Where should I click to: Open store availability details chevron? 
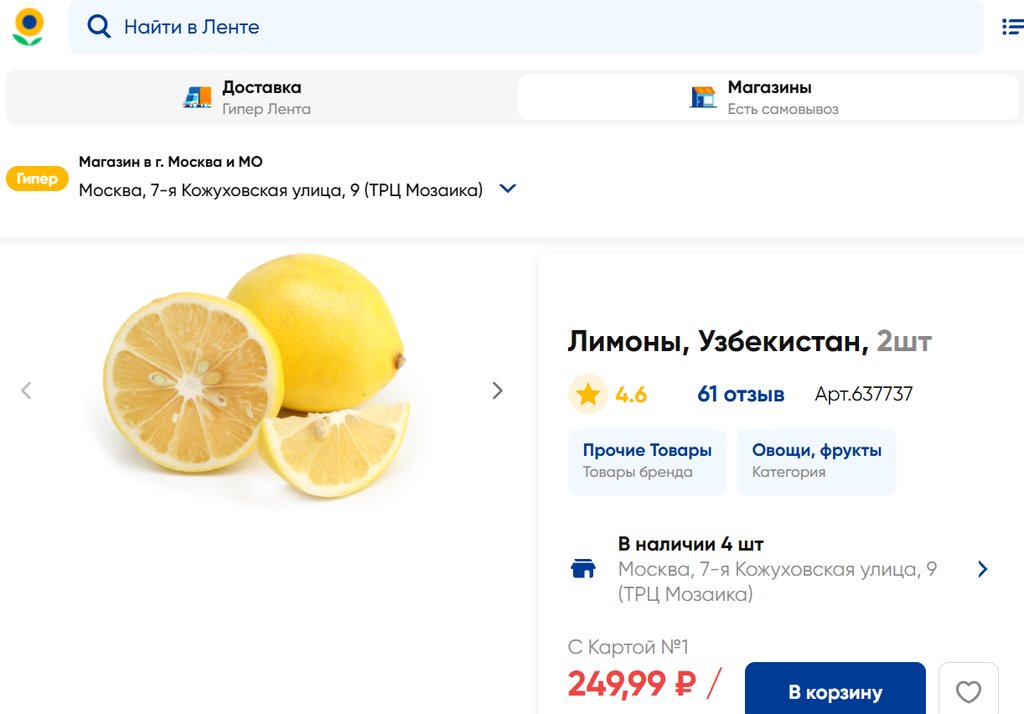982,569
